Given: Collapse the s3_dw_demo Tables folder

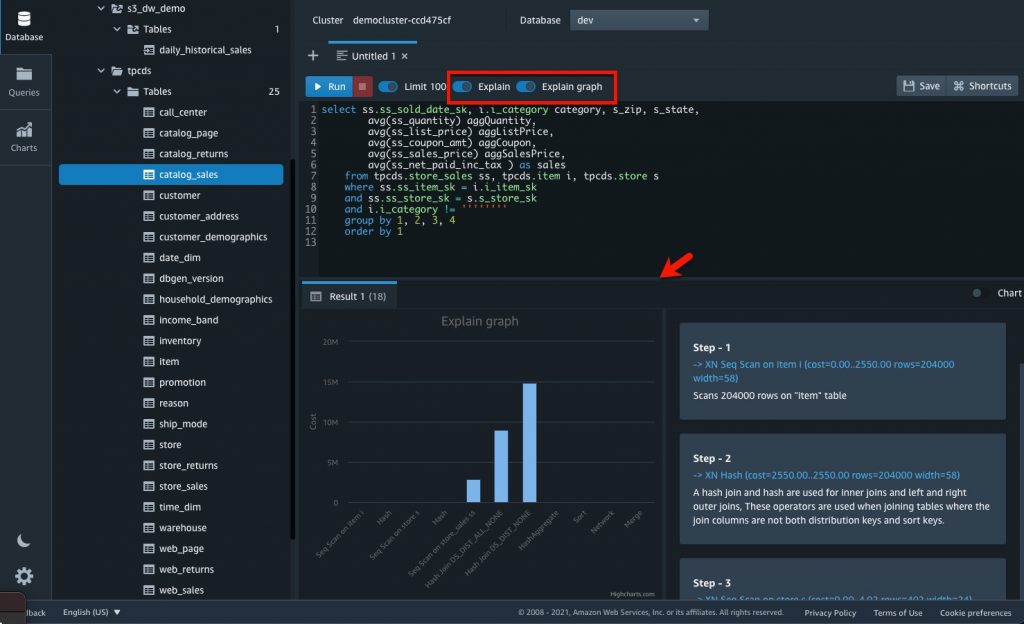Looking at the screenshot, I should [117, 29].
